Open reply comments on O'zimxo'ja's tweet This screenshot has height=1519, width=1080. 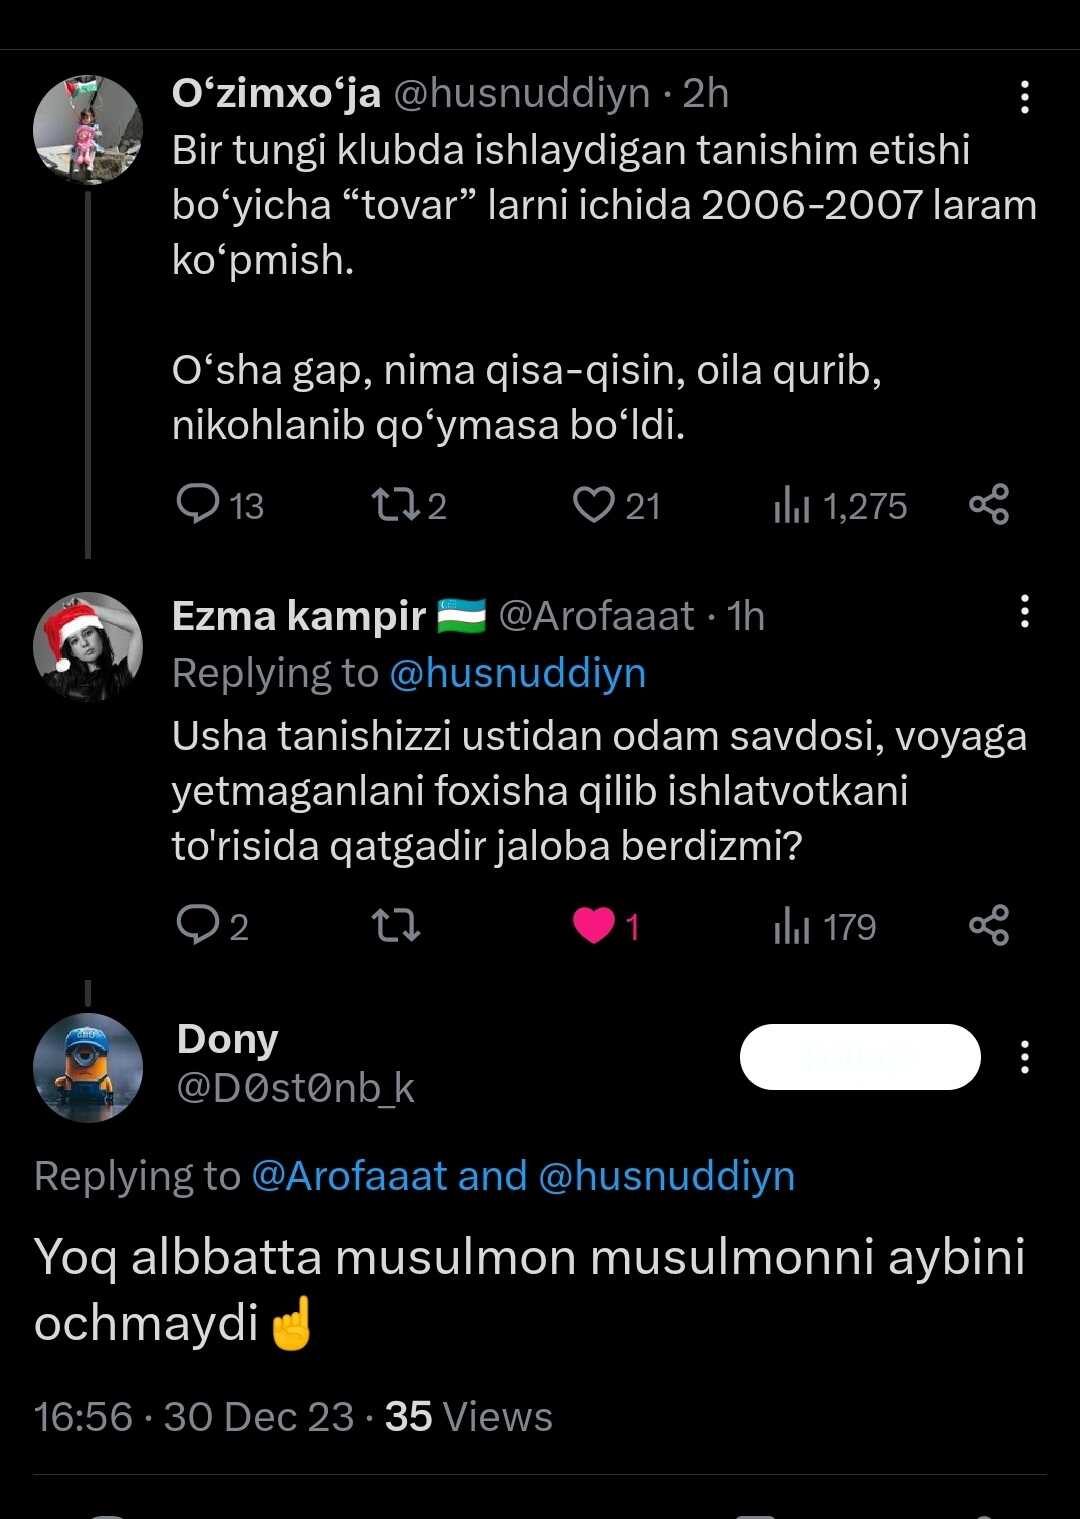(198, 505)
